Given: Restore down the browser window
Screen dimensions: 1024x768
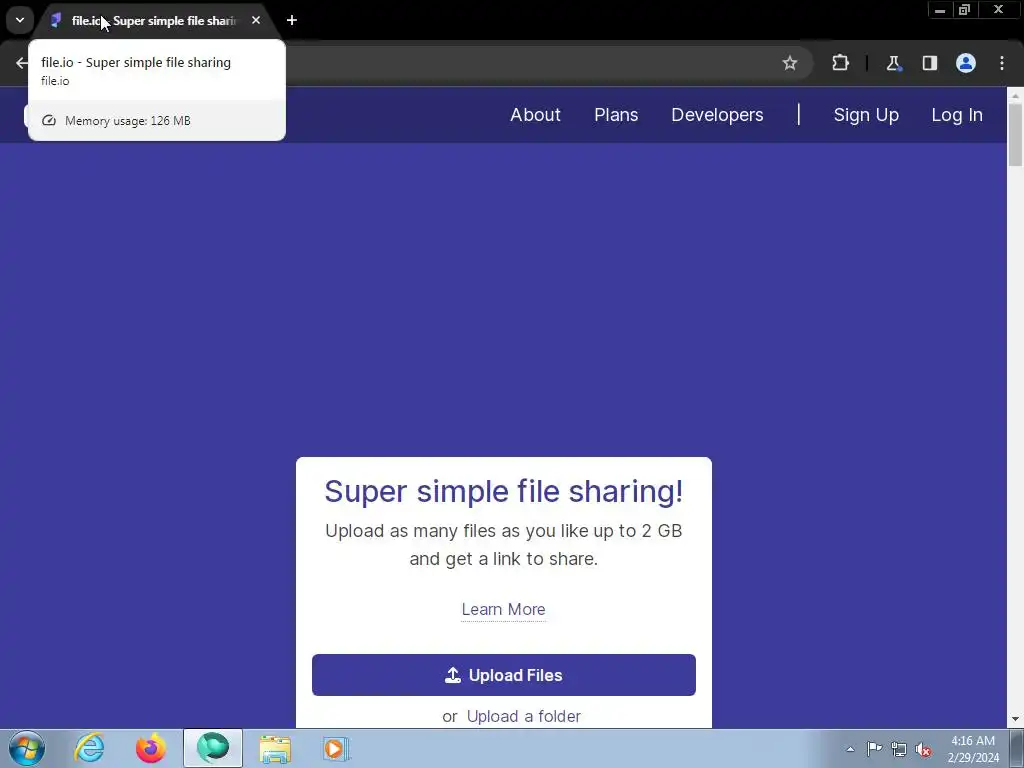Looking at the screenshot, I should coord(964,10).
